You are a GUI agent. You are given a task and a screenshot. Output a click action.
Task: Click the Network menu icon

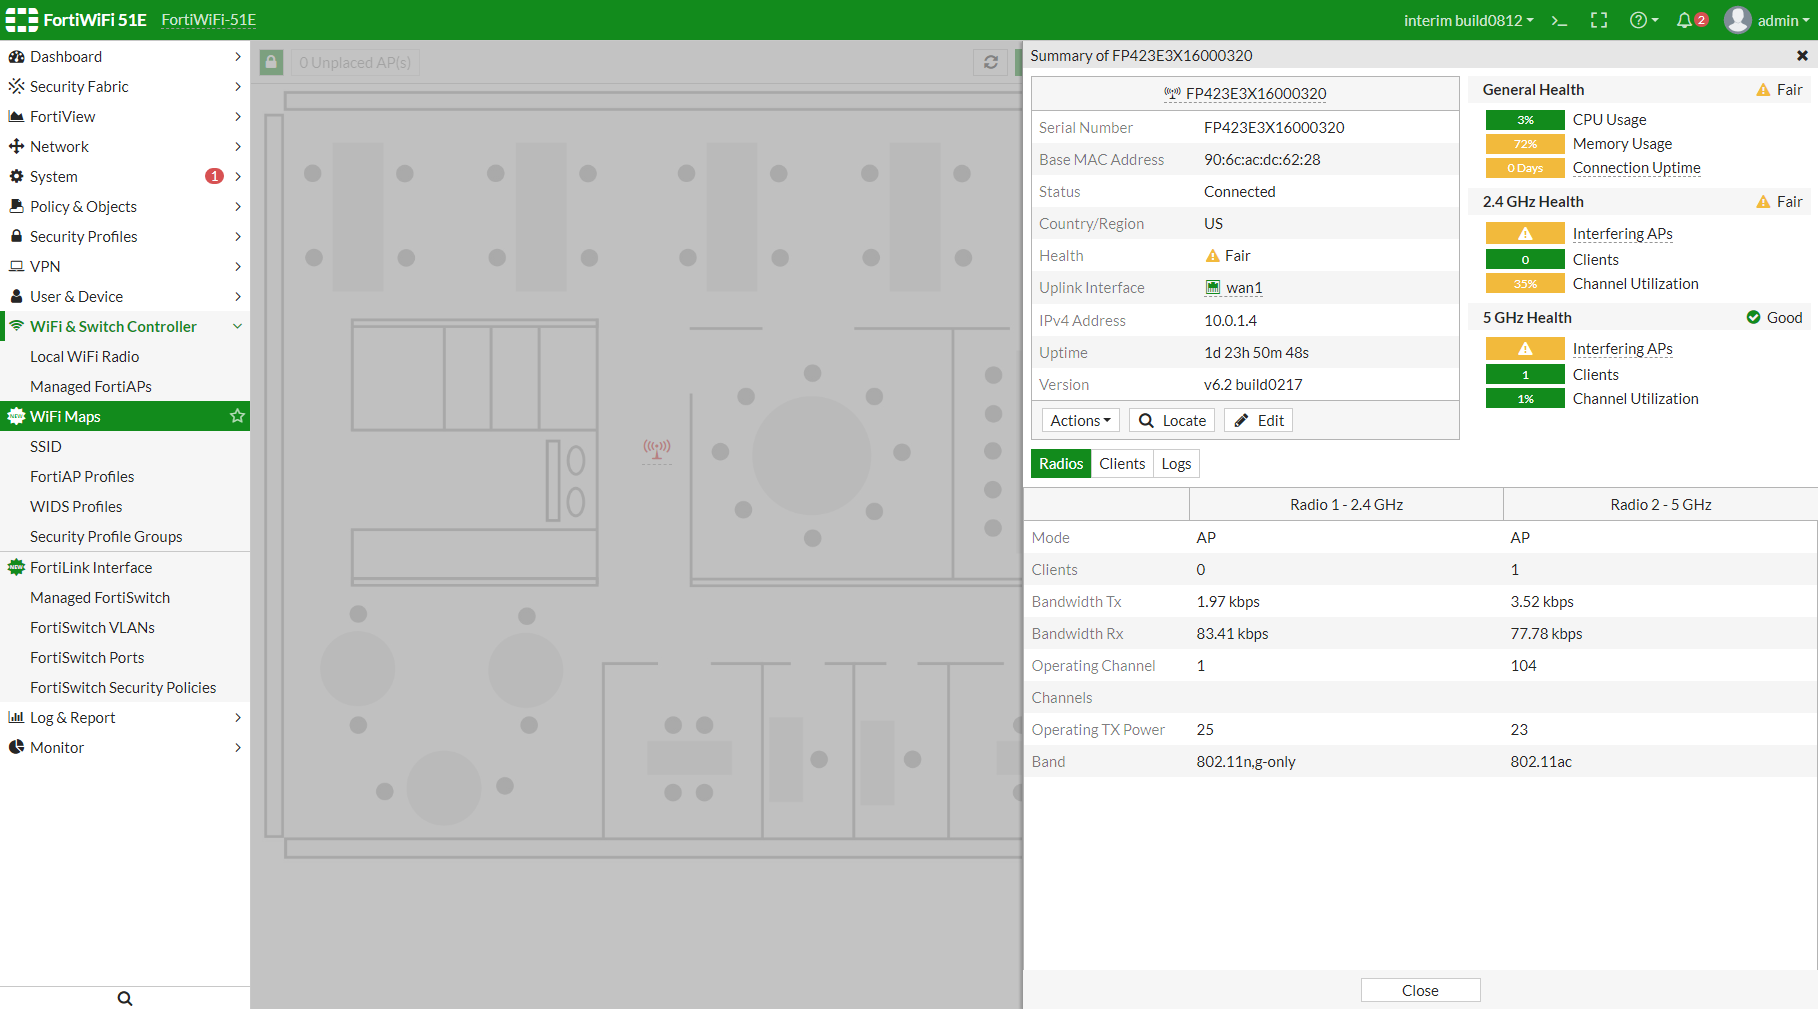point(16,147)
